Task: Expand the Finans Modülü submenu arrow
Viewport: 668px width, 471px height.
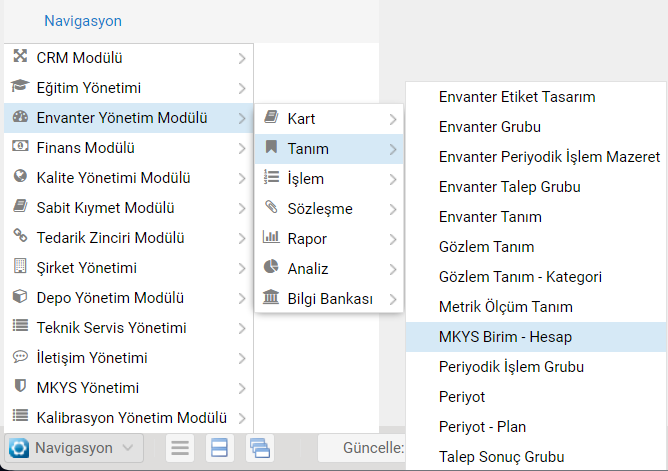Action: pyautogui.click(x=242, y=148)
